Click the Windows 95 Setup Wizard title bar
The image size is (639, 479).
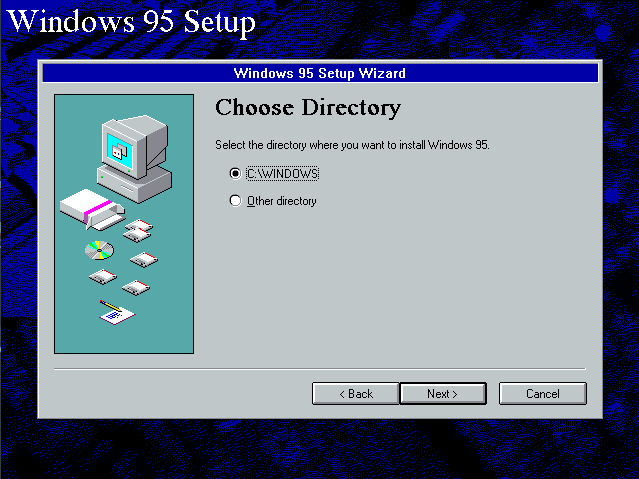[320, 73]
